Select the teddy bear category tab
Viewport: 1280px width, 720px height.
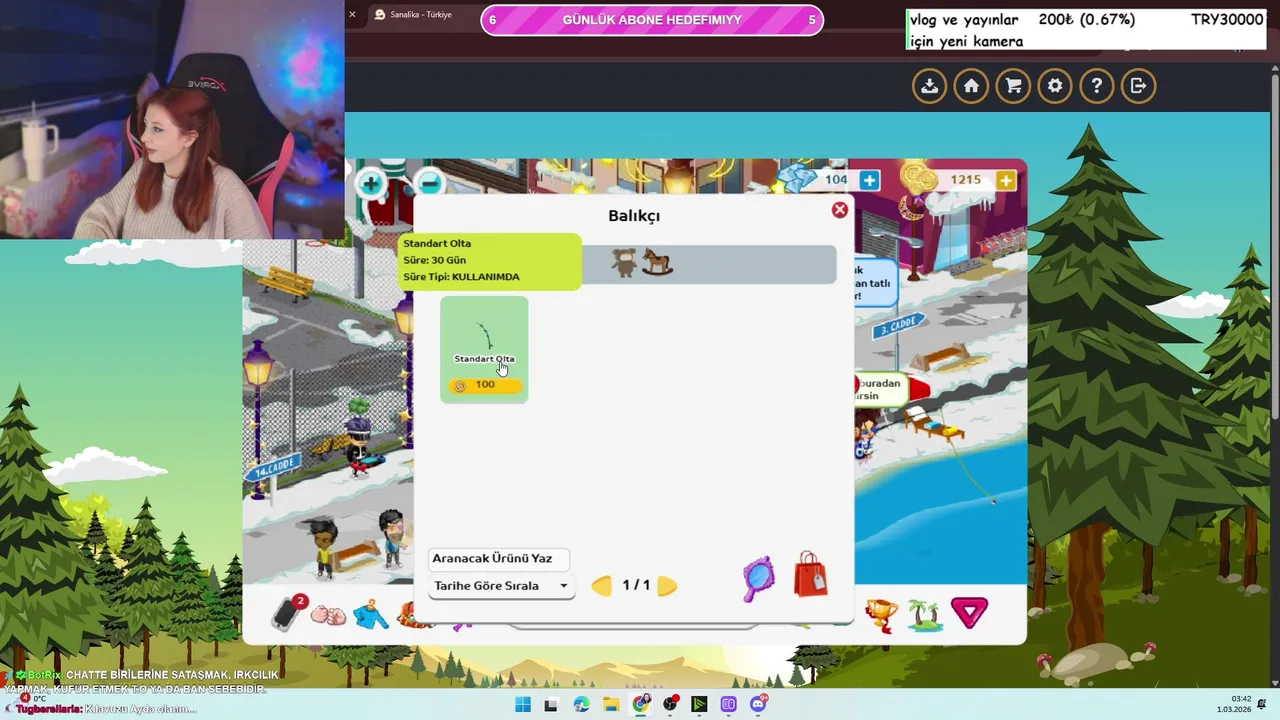click(625, 263)
